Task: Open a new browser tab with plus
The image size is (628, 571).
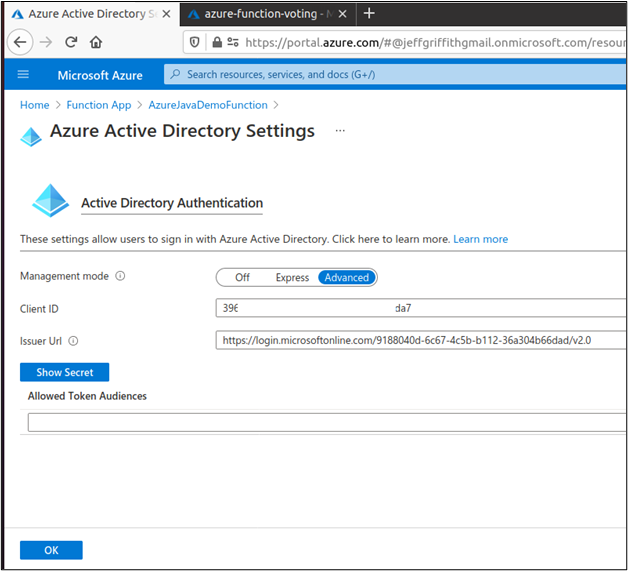Action: click(369, 14)
